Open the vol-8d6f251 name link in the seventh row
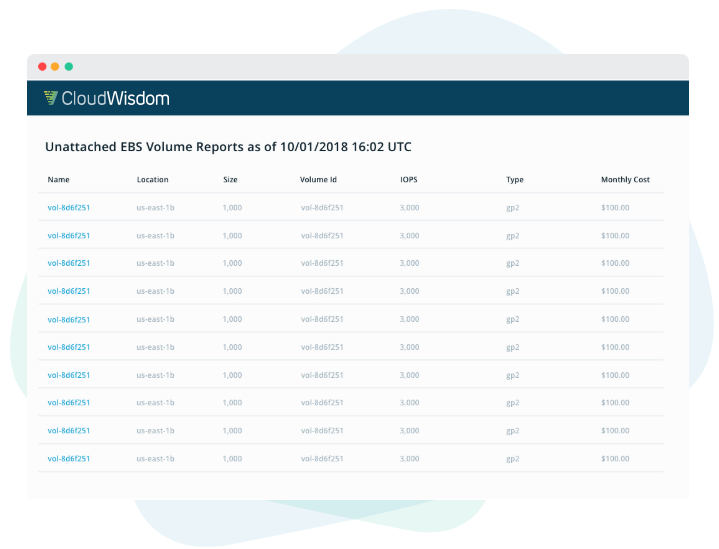 pyautogui.click(x=69, y=375)
